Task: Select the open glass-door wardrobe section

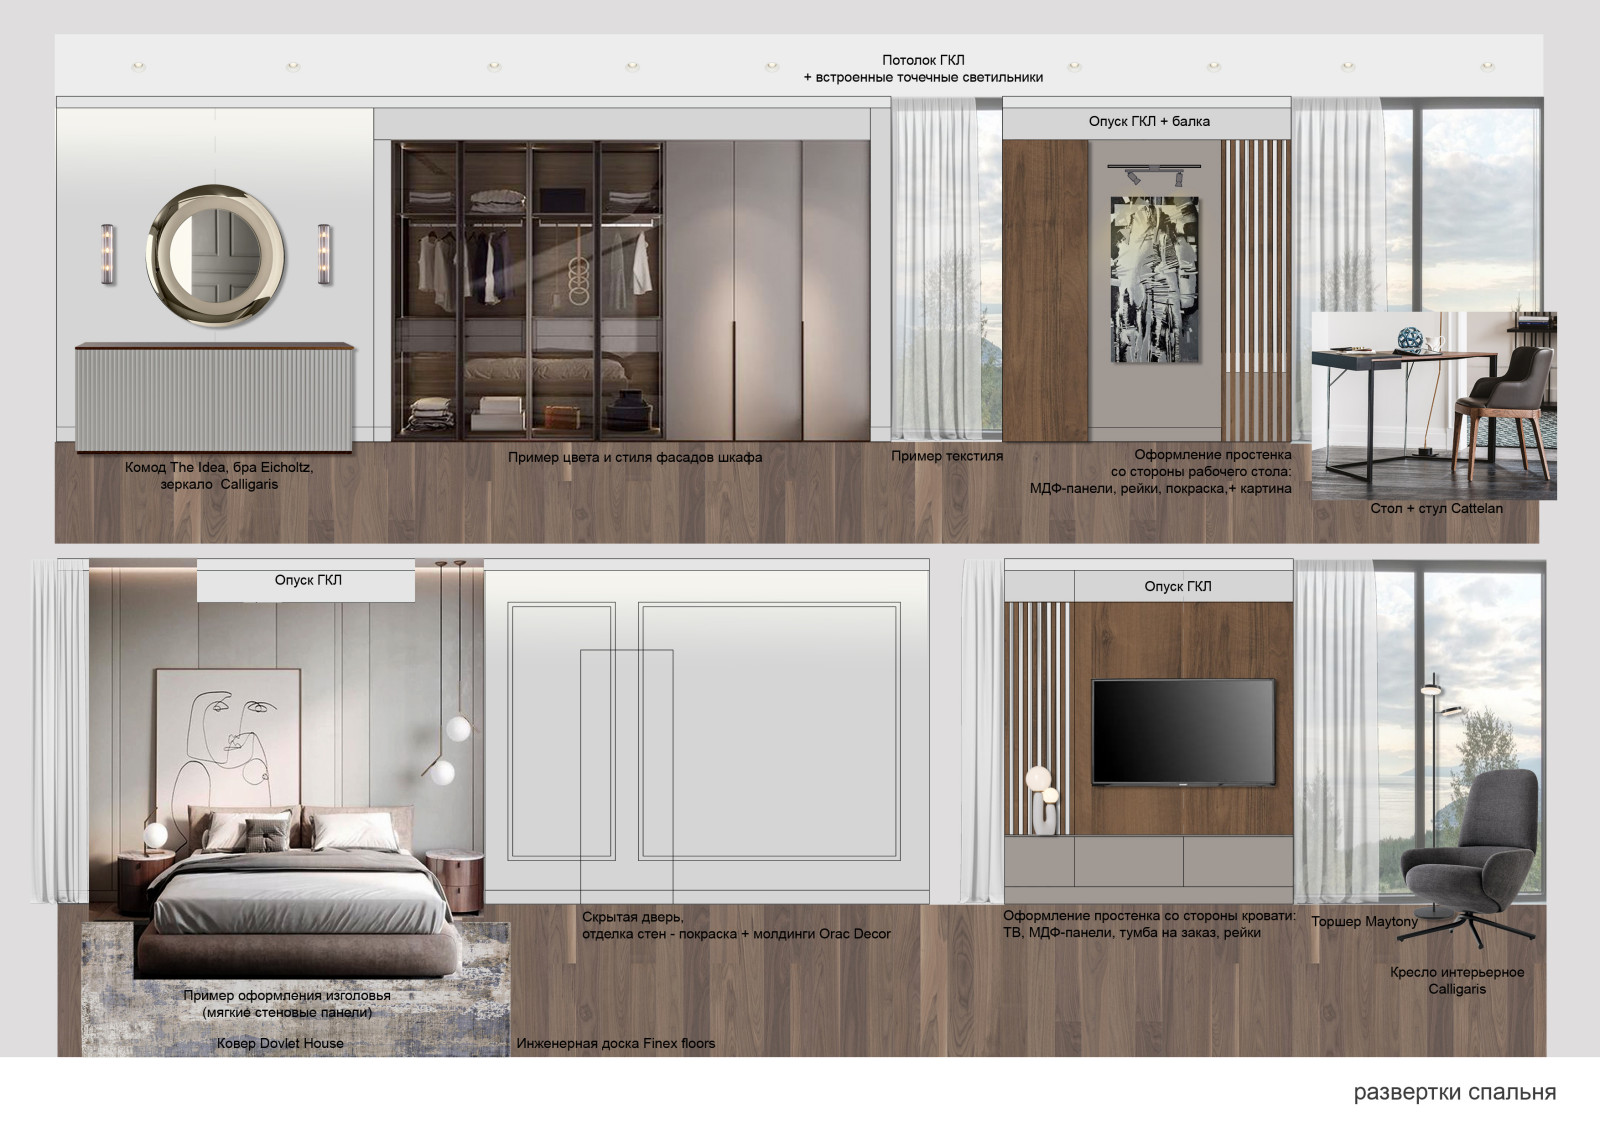Action: [529, 290]
